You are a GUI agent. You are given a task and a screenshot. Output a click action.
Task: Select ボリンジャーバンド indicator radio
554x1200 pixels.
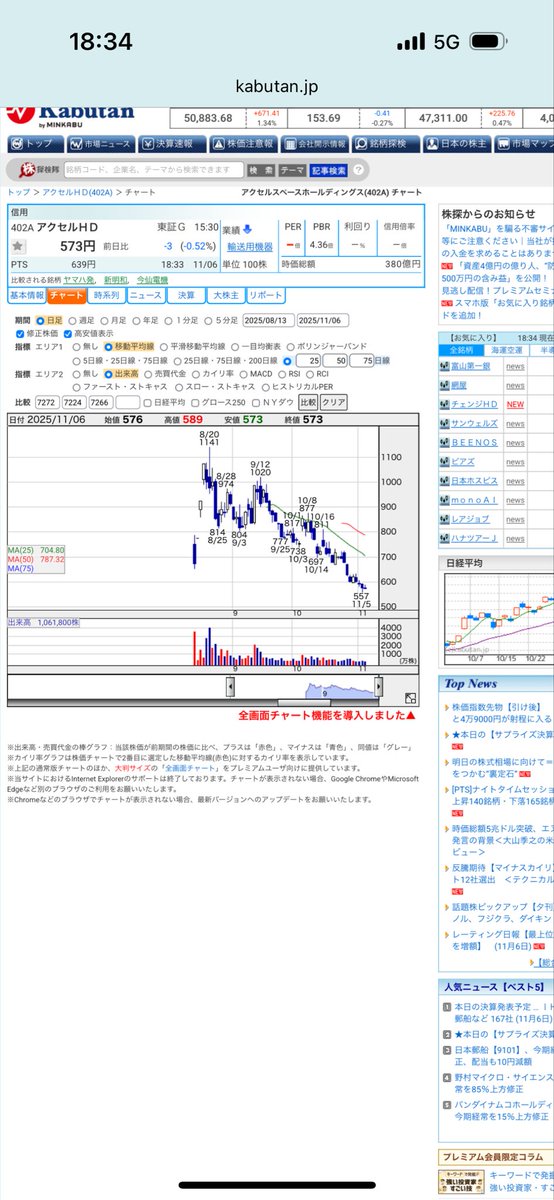pos(291,346)
